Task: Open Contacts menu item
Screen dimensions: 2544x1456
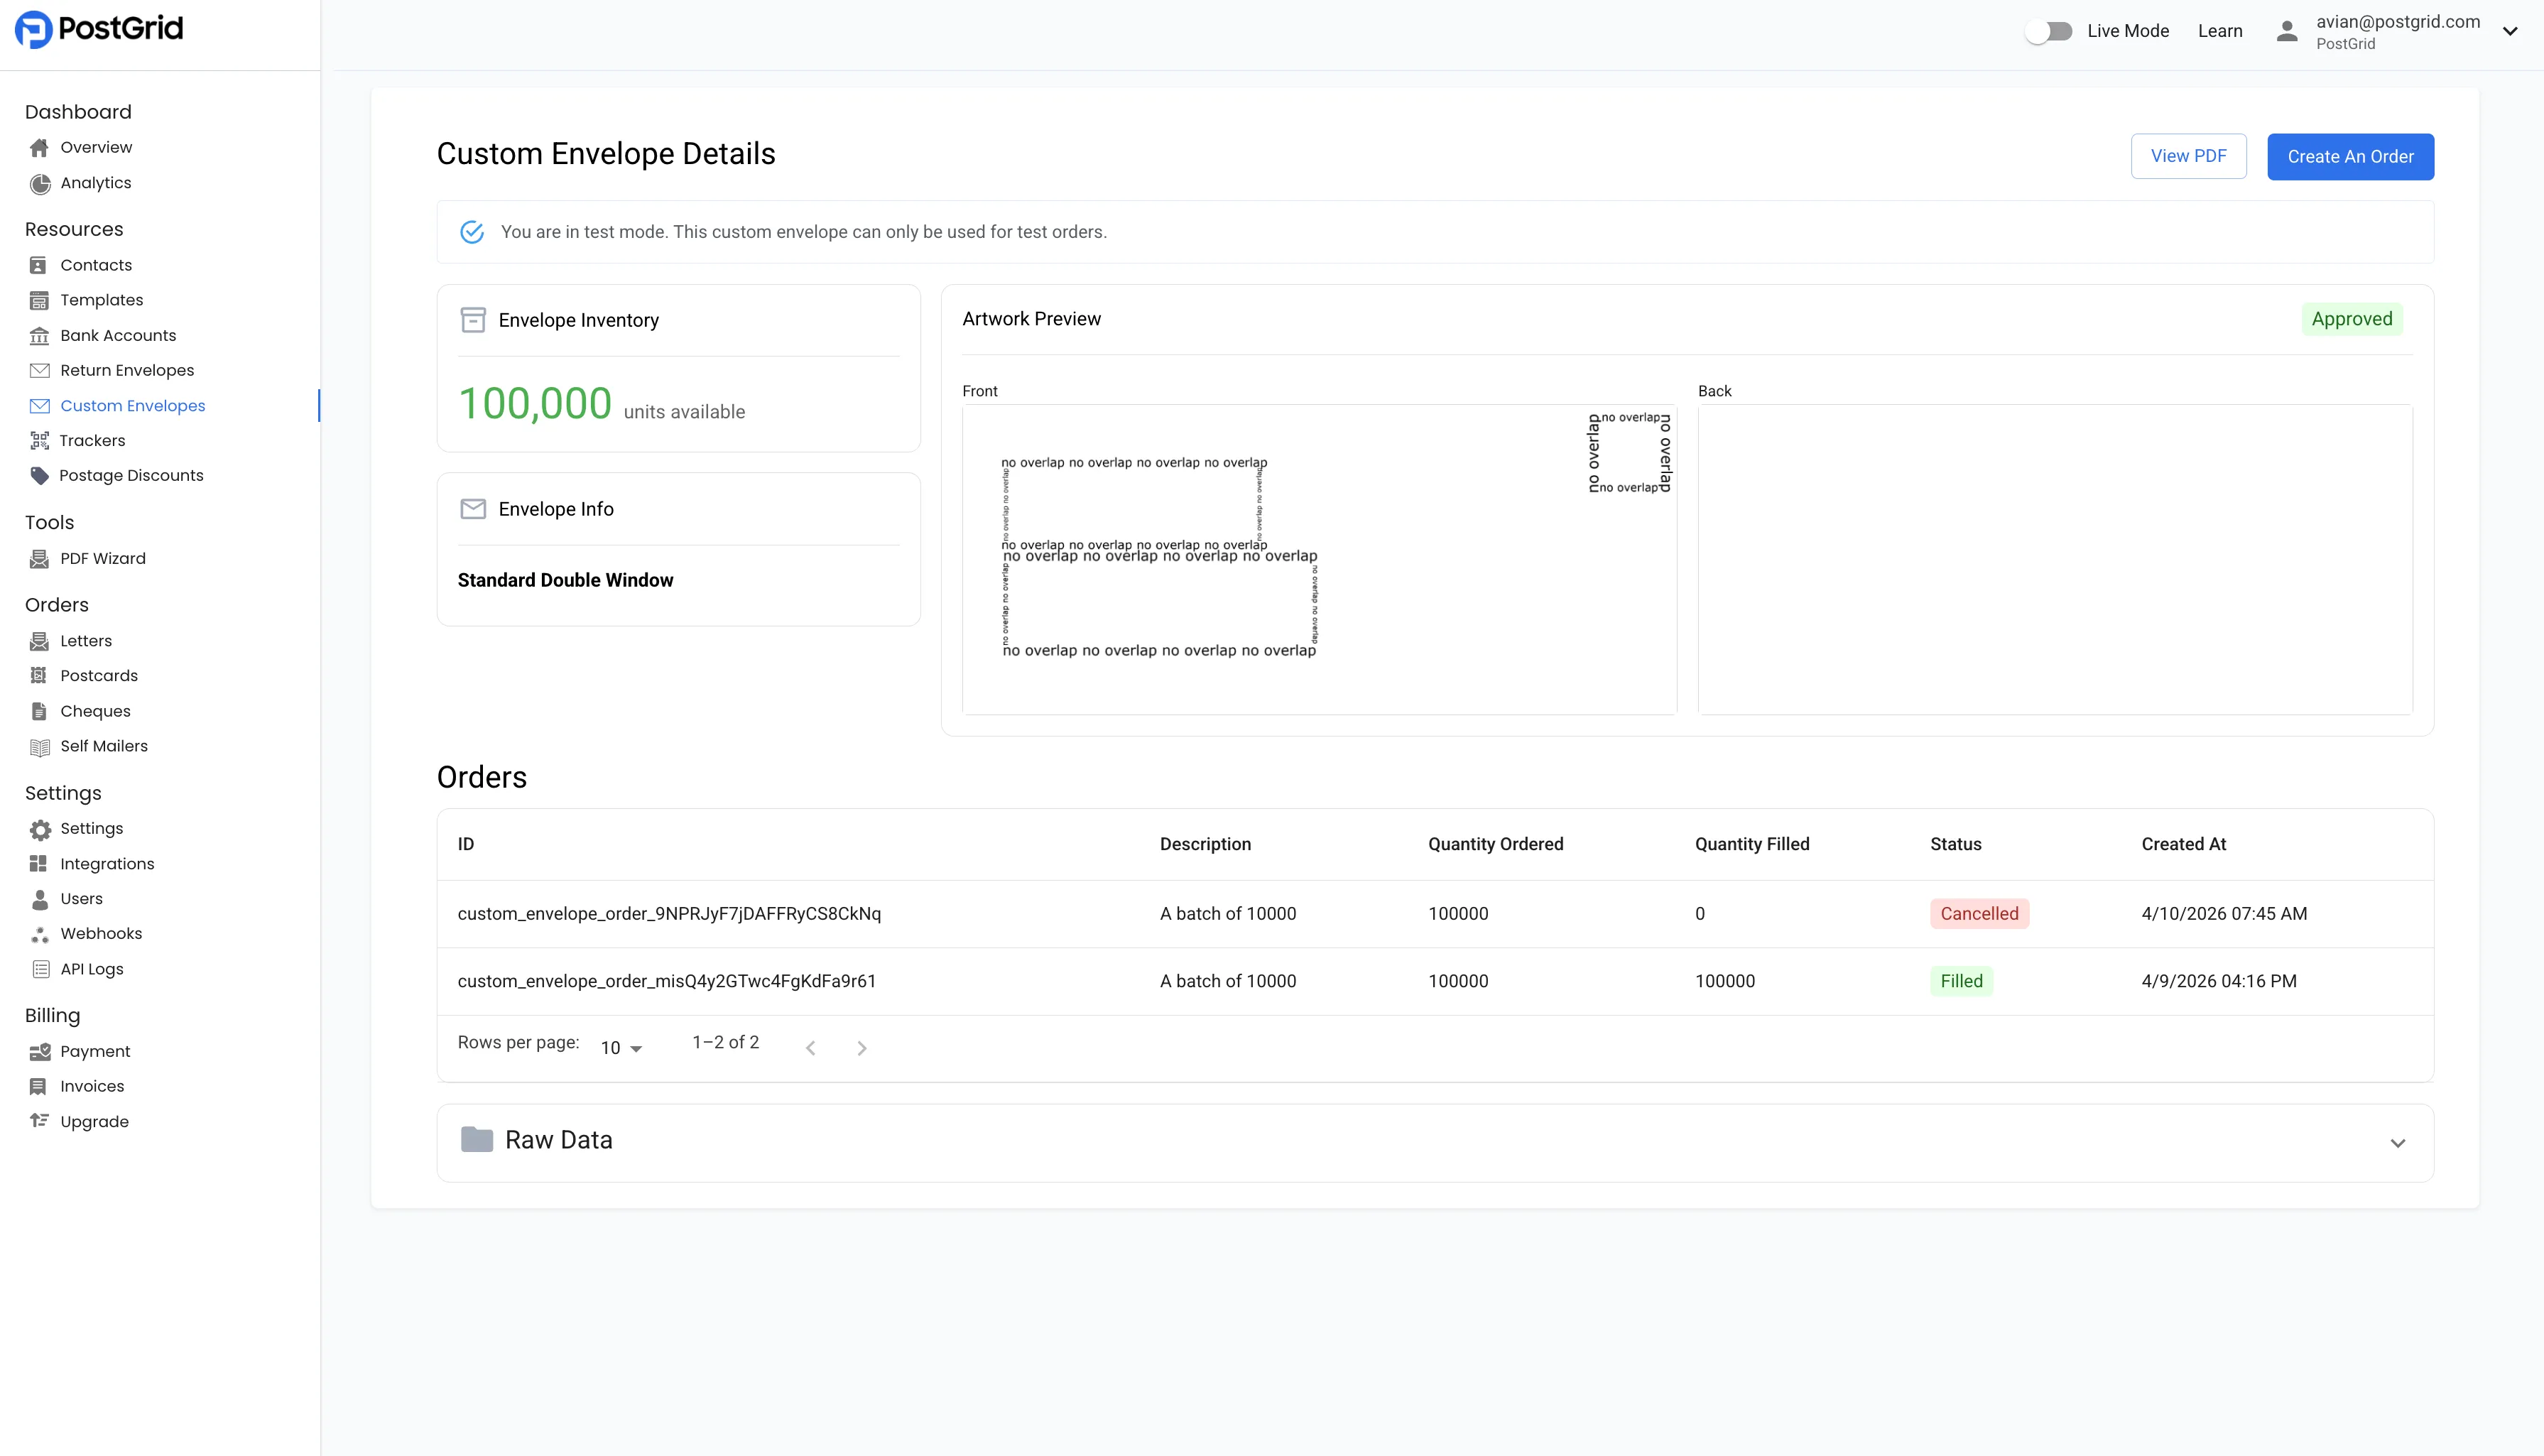Action: pos(96,265)
